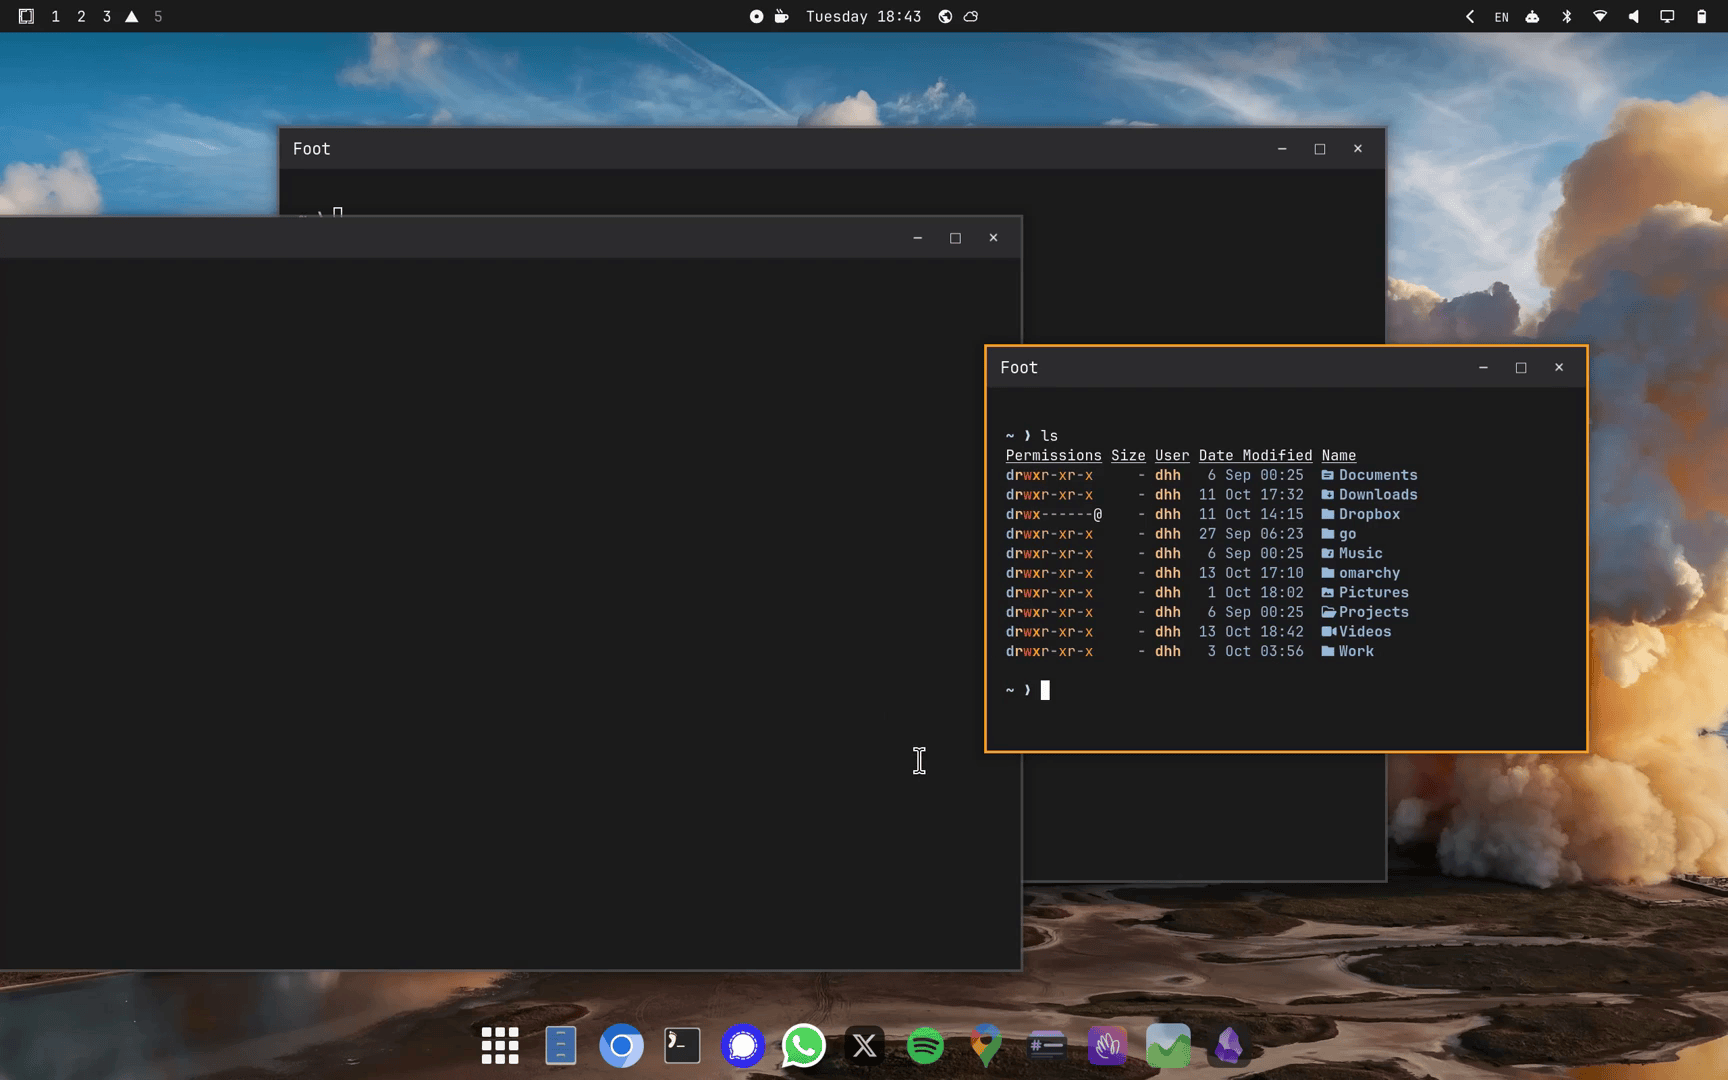
Task: Toggle the coffee cup idle inhibitor
Action: [782, 16]
